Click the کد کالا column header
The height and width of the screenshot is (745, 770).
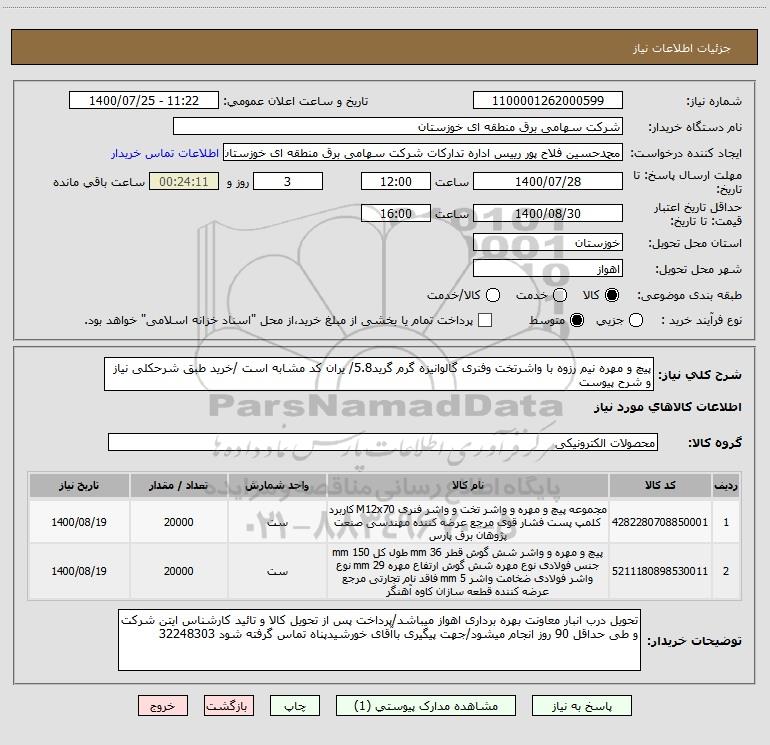(660, 485)
